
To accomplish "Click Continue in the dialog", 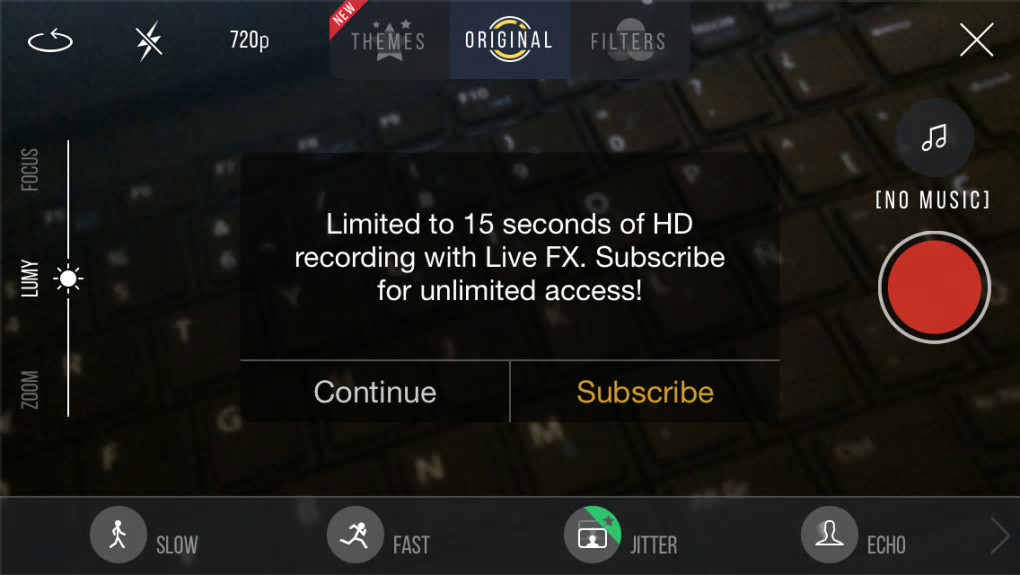I will pos(375,392).
